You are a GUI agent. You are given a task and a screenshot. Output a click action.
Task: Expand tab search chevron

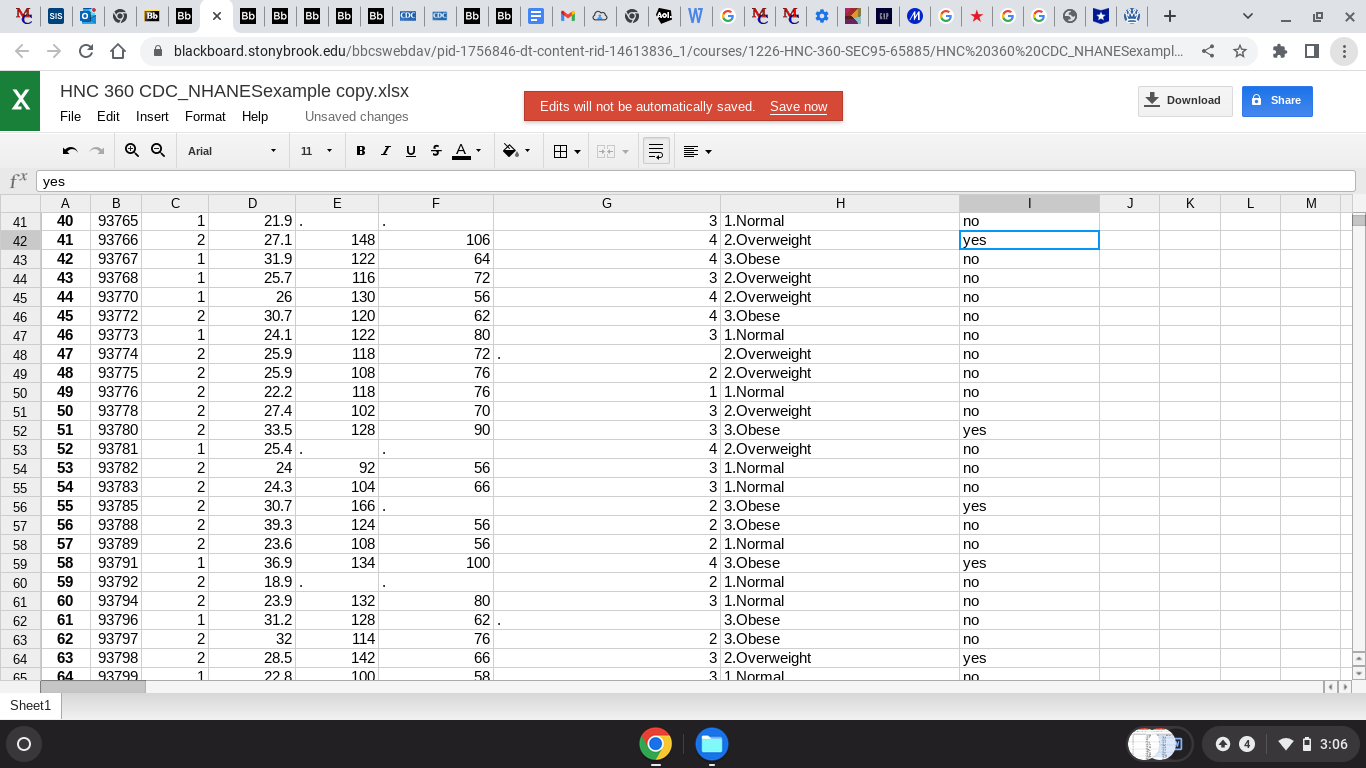click(x=1247, y=16)
